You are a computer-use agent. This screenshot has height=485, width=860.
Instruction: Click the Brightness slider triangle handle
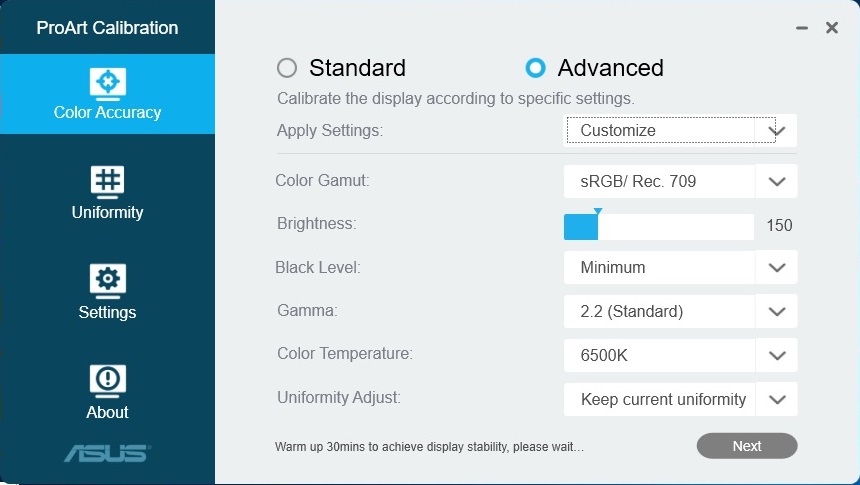[598, 211]
